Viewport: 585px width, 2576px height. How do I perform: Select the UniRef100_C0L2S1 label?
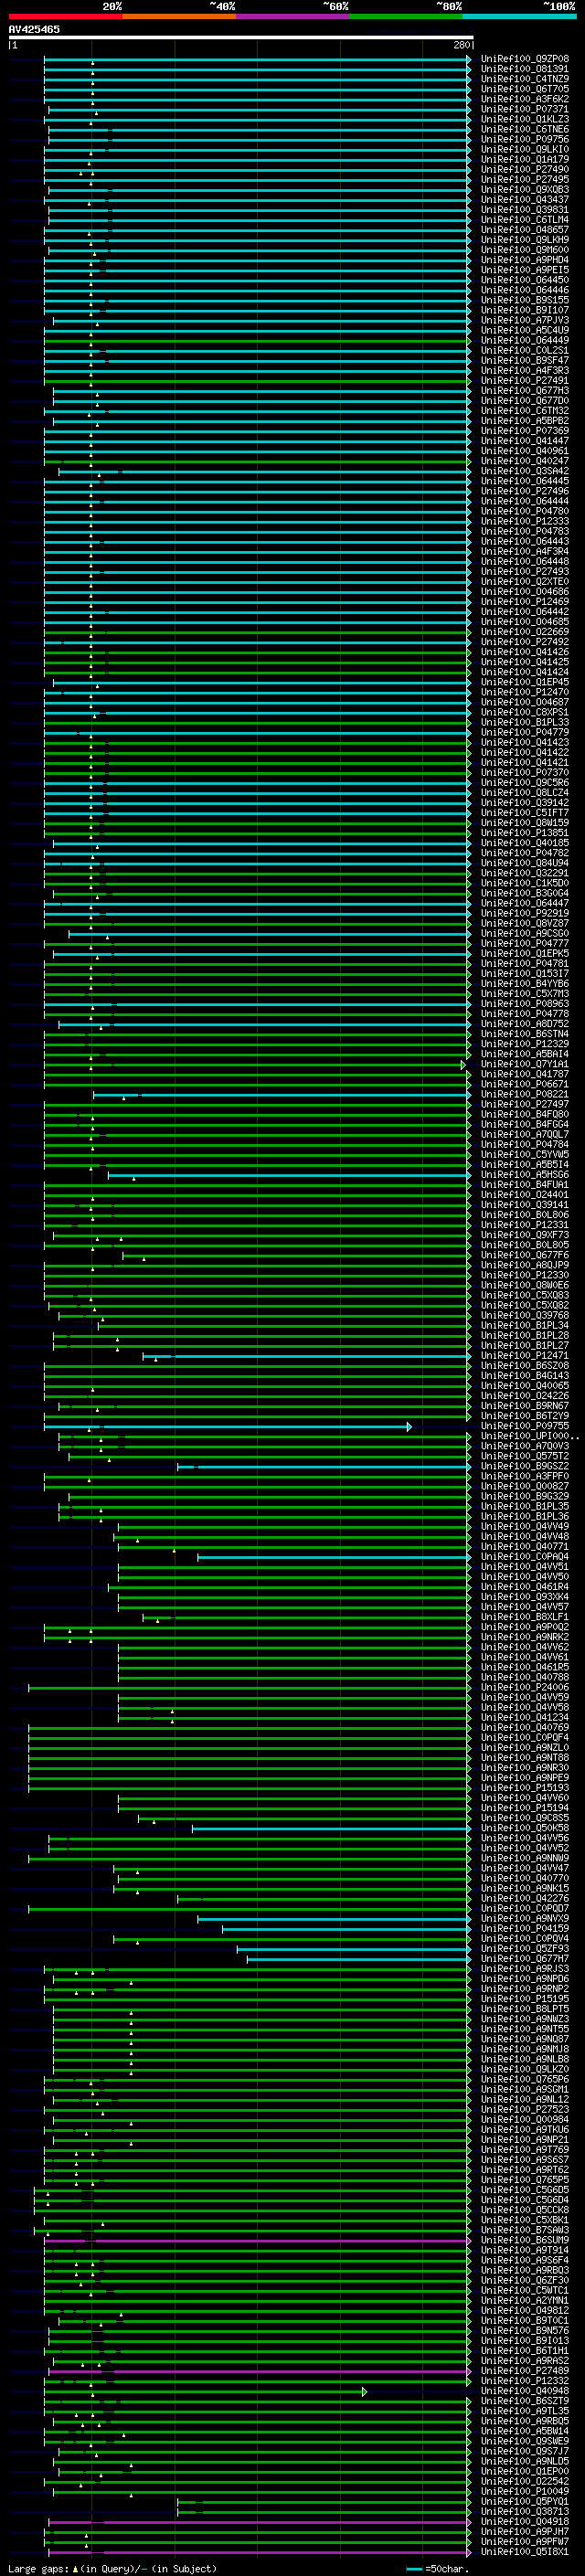click(x=525, y=350)
